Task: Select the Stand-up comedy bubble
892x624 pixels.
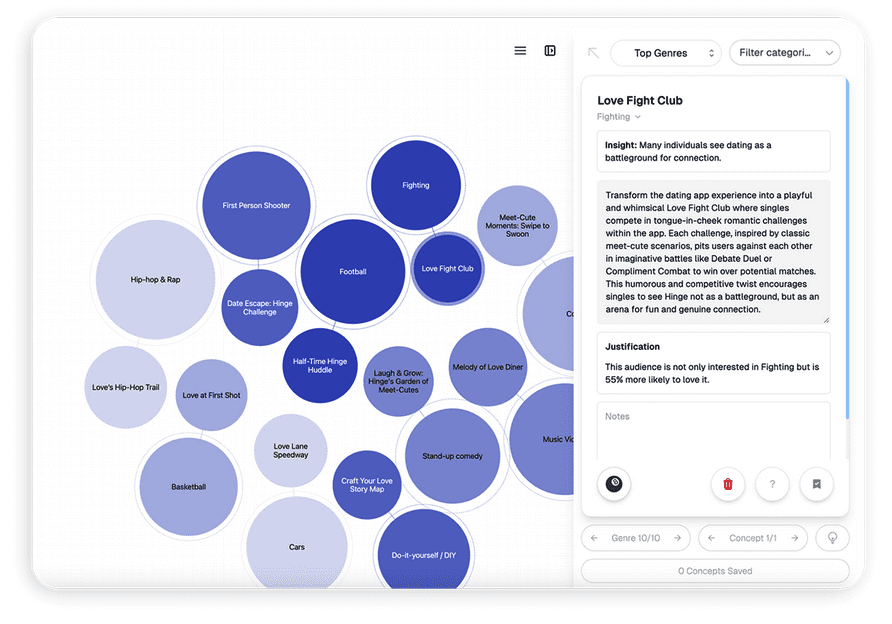Action: coord(452,456)
